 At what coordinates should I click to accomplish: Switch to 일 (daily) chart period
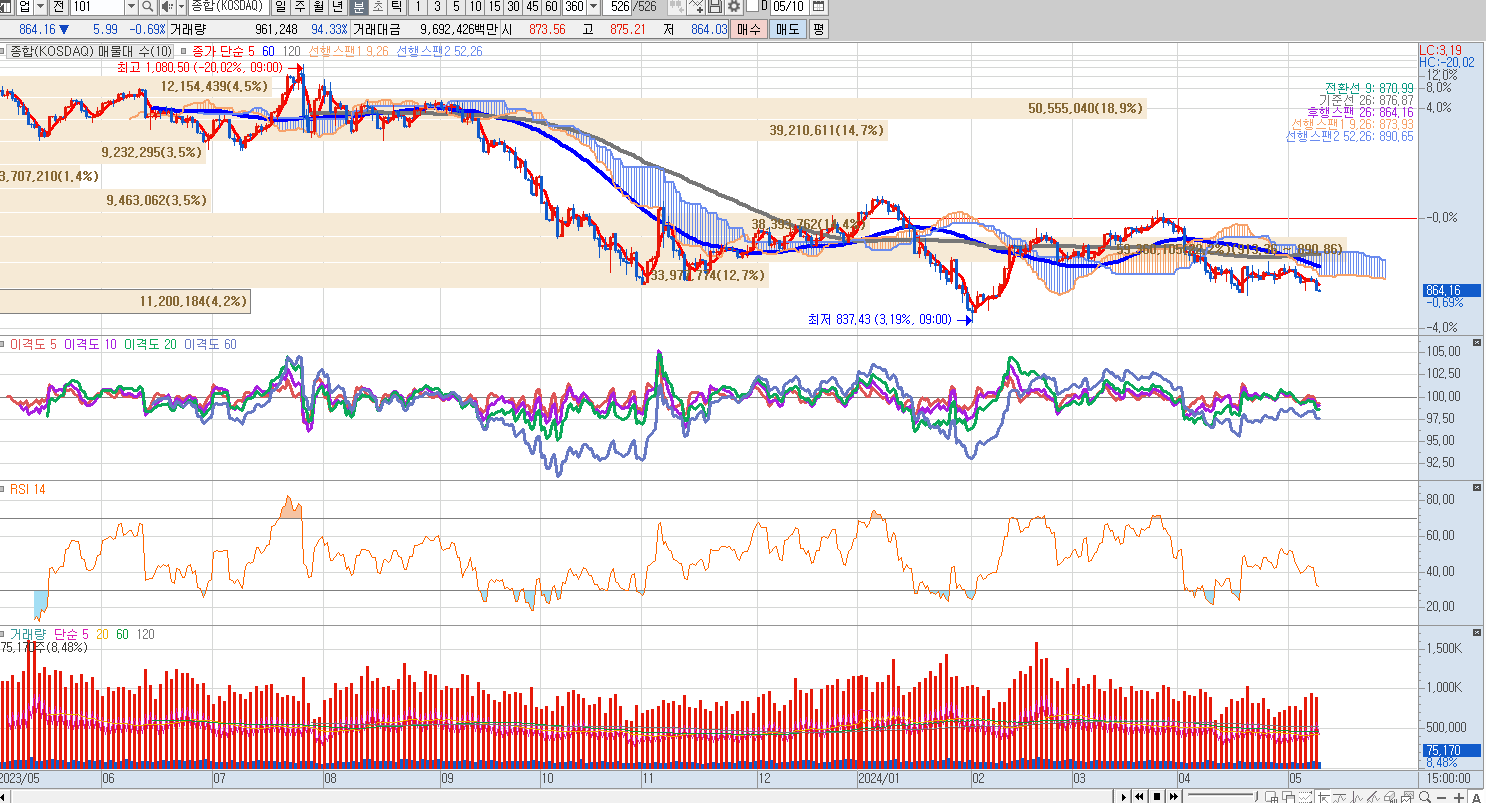coord(282,7)
